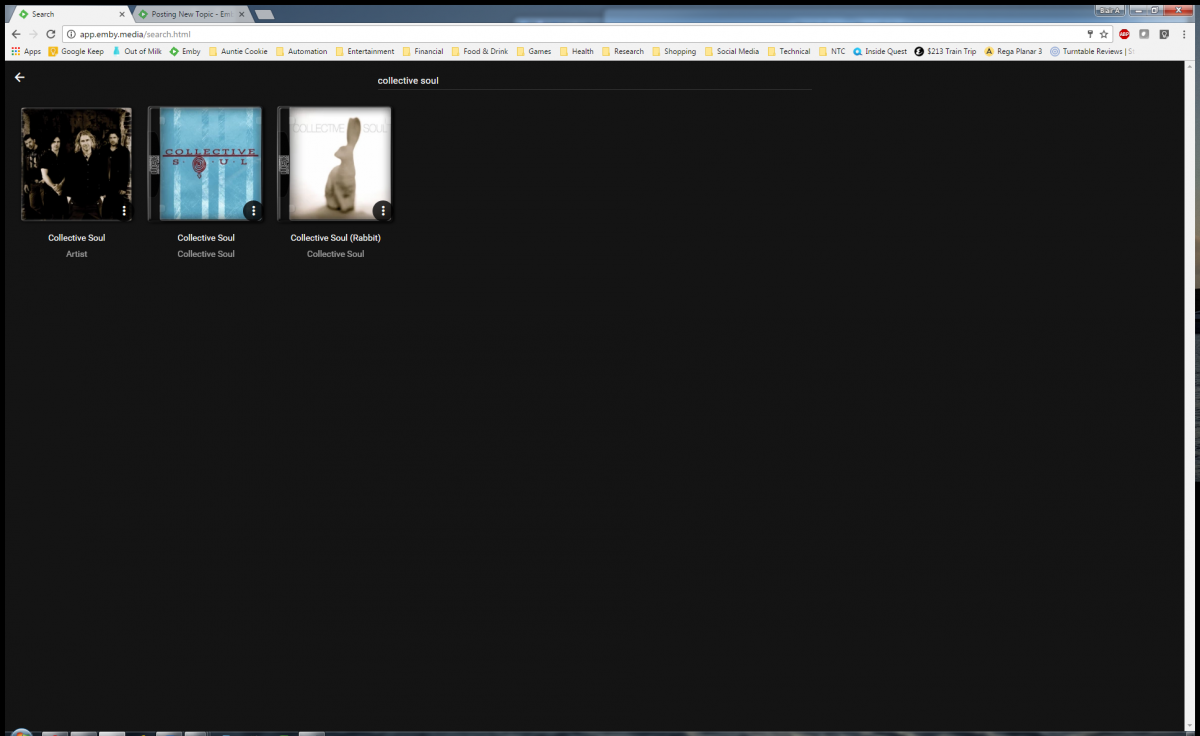Image resolution: width=1200 pixels, height=736 pixels.
Task: Click the site info icon in address bar
Action: [x=71, y=34]
